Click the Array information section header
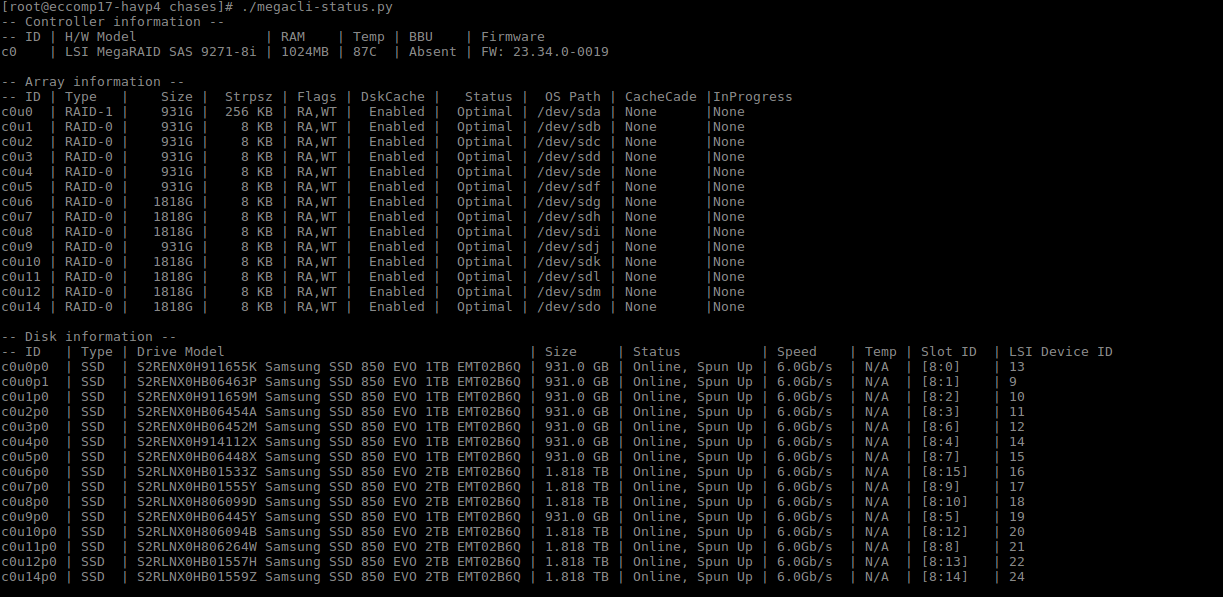1223x597 pixels. [93, 82]
